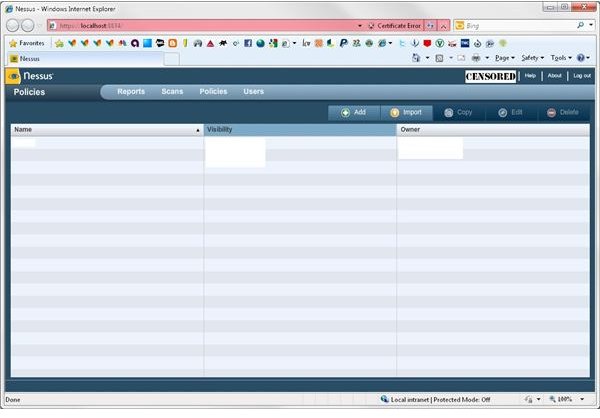Click the Print toolbar icon
The image size is (600, 418).
click(476, 58)
